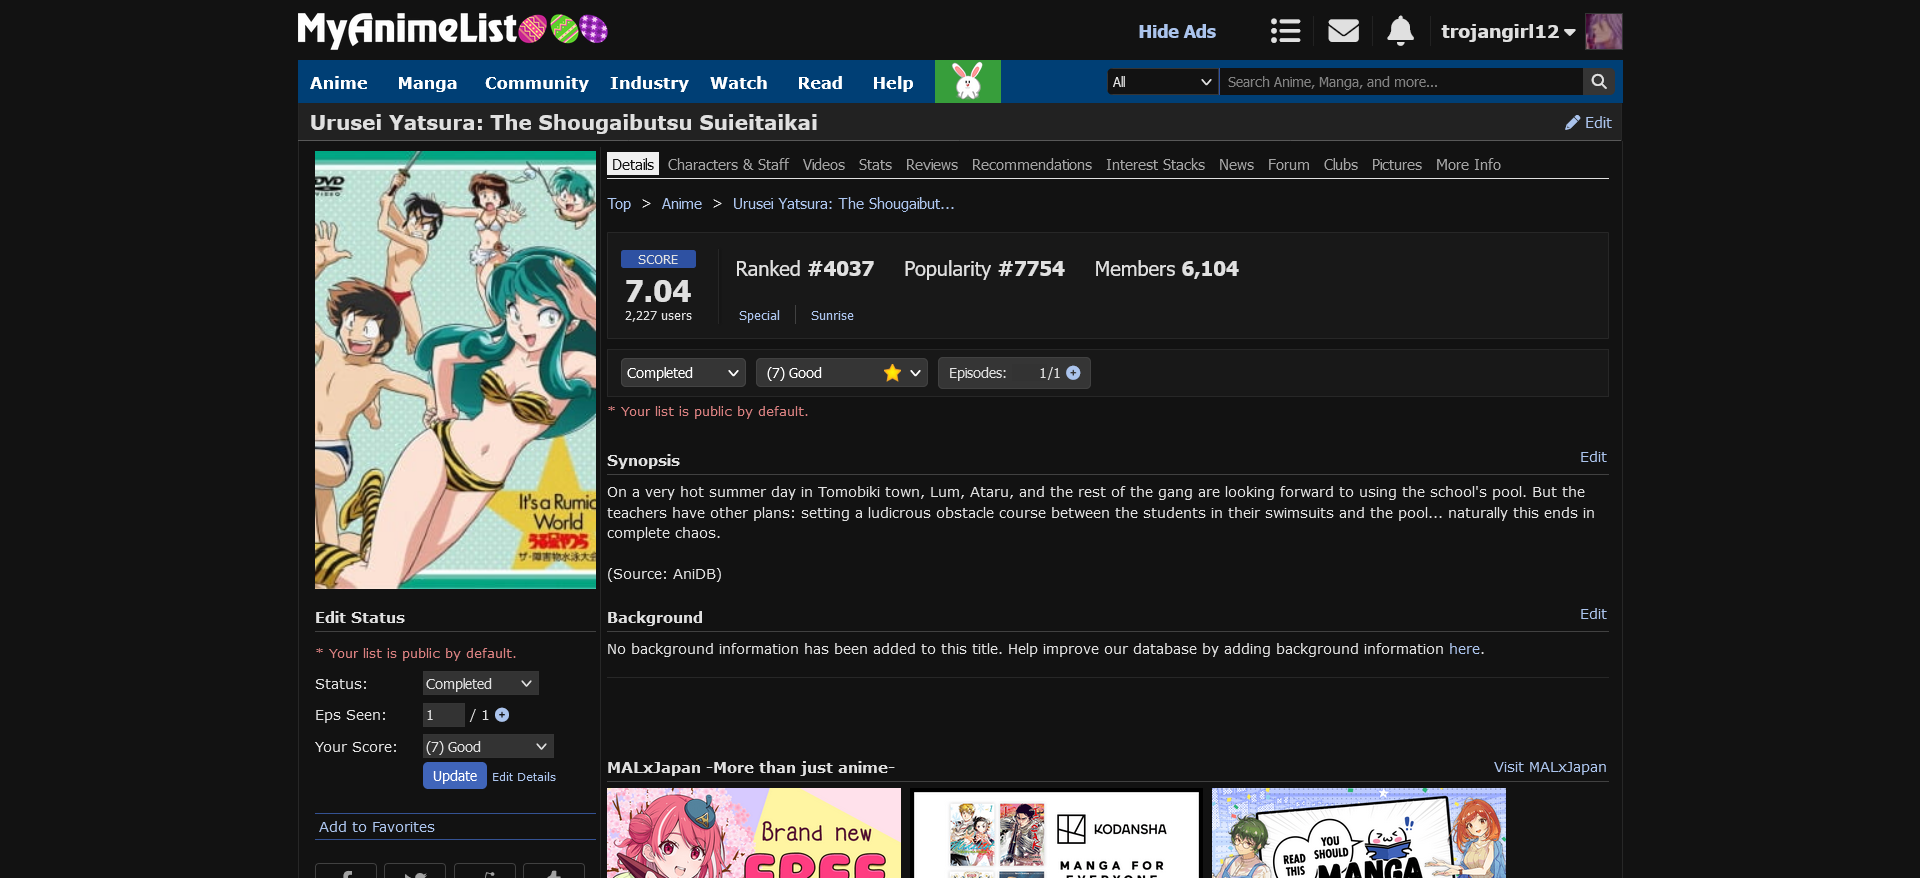Increment Eps Seen with sidebar plus icon

point(502,715)
